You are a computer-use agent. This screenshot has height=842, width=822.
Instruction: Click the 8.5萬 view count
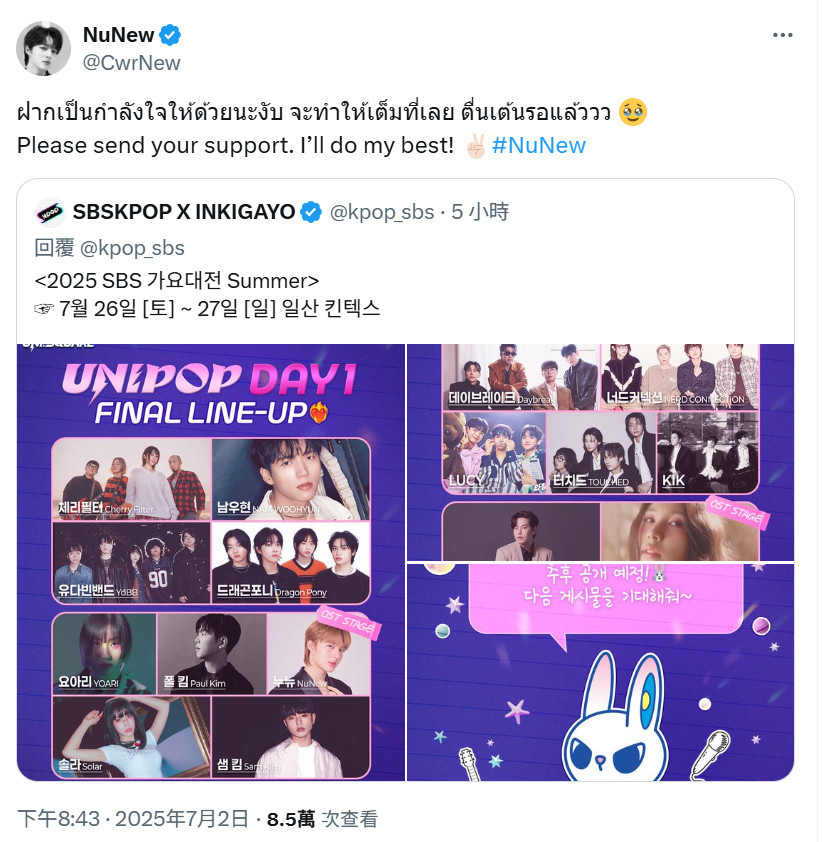pyautogui.click(x=291, y=819)
